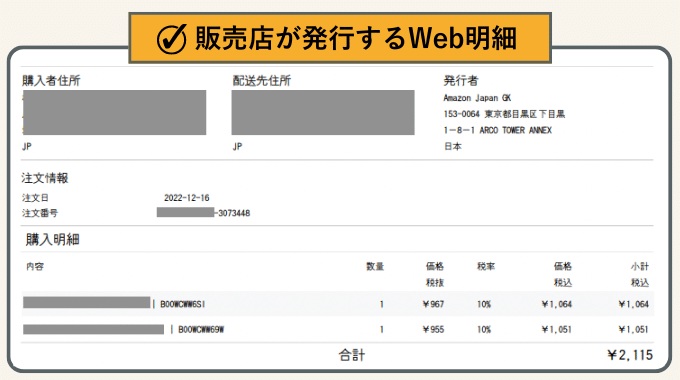Click the address line 153-0064 東京都目黒区下目黒
This screenshot has width=680, height=380.
(x=504, y=114)
